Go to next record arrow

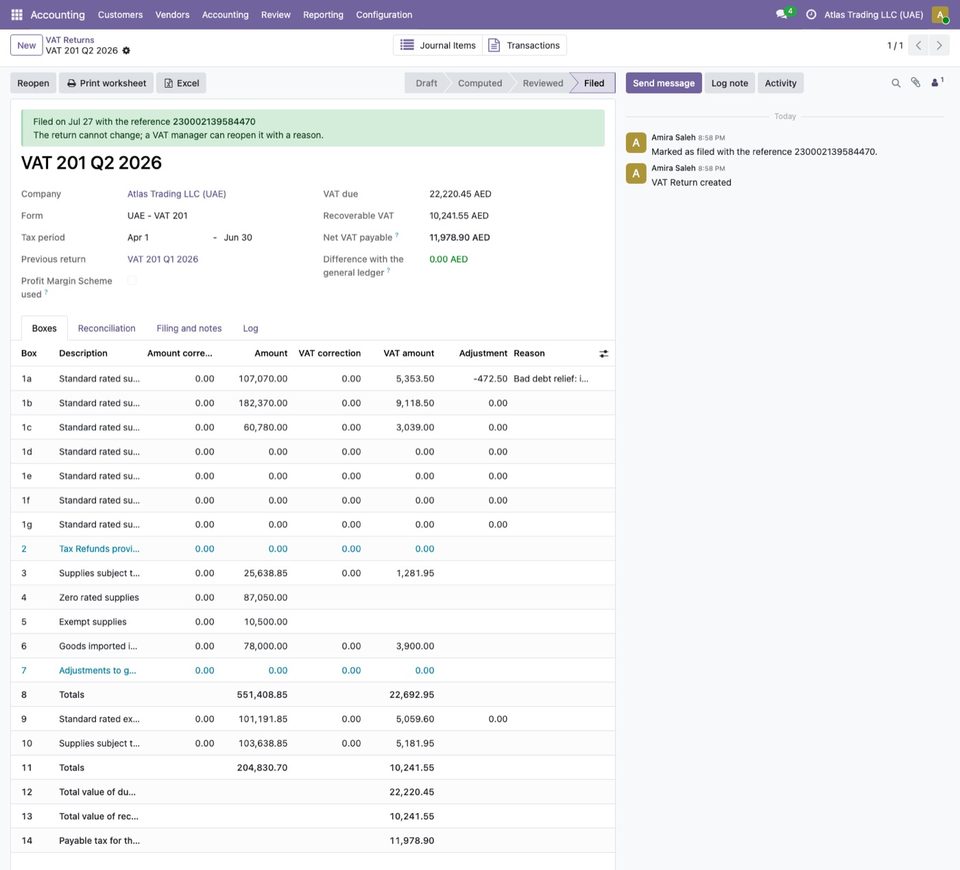[939, 45]
